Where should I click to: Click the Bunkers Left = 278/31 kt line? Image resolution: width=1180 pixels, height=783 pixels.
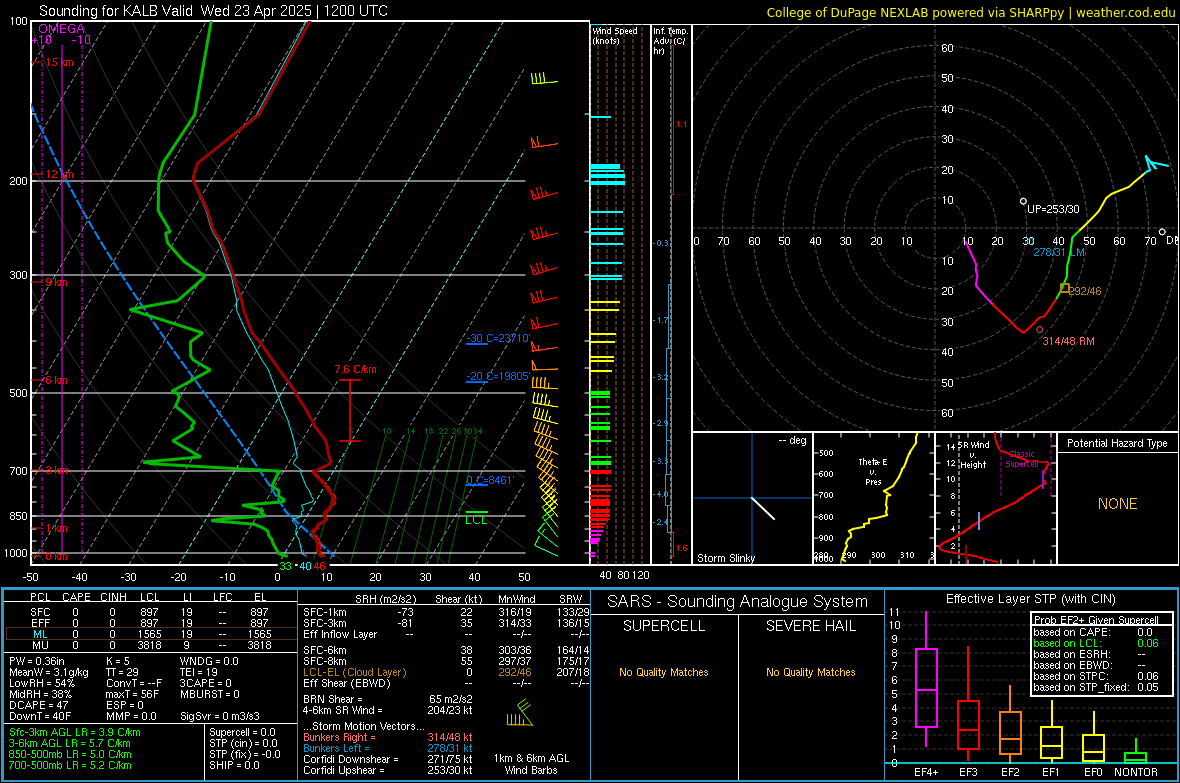coord(388,748)
